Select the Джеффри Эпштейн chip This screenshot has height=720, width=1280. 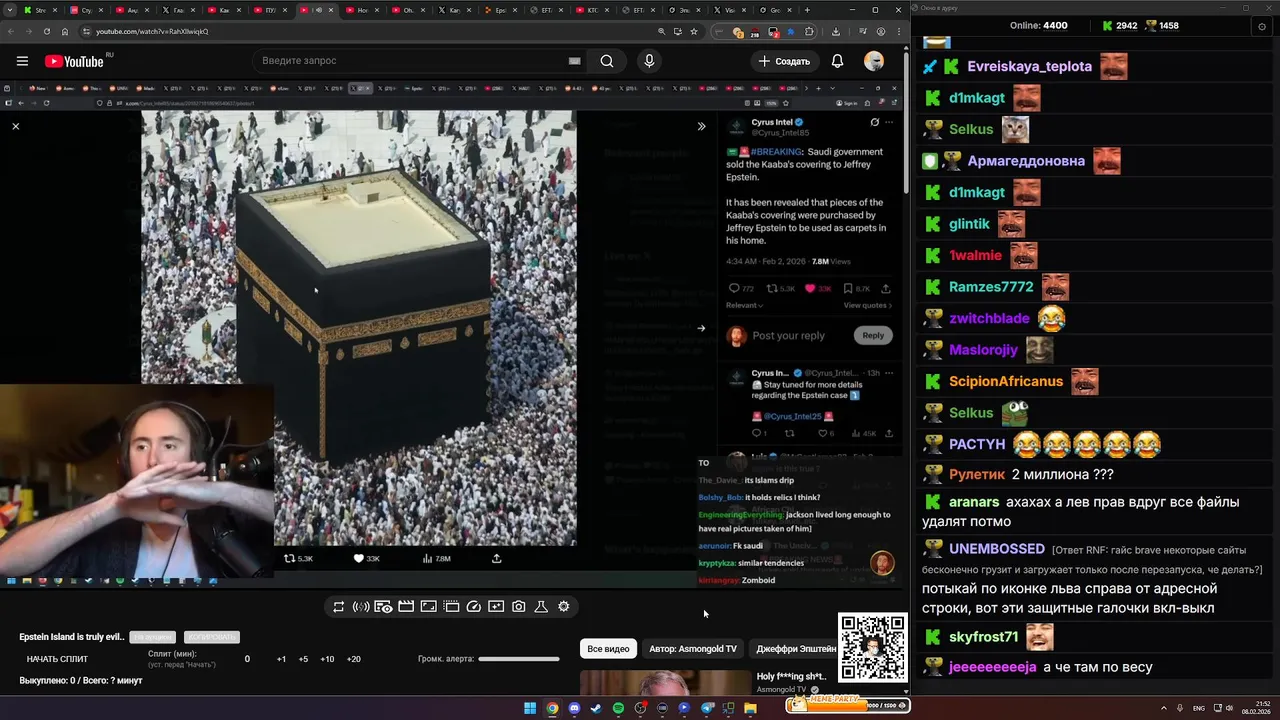coord(796,649)
